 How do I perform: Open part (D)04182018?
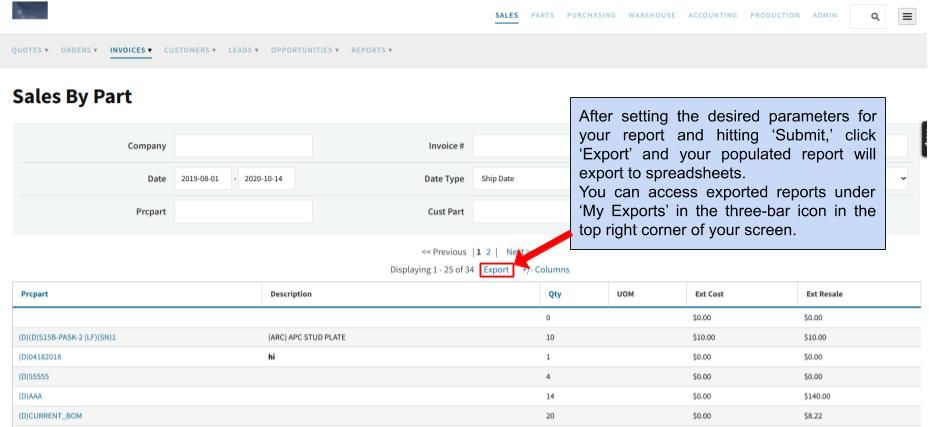click(40, 357)
